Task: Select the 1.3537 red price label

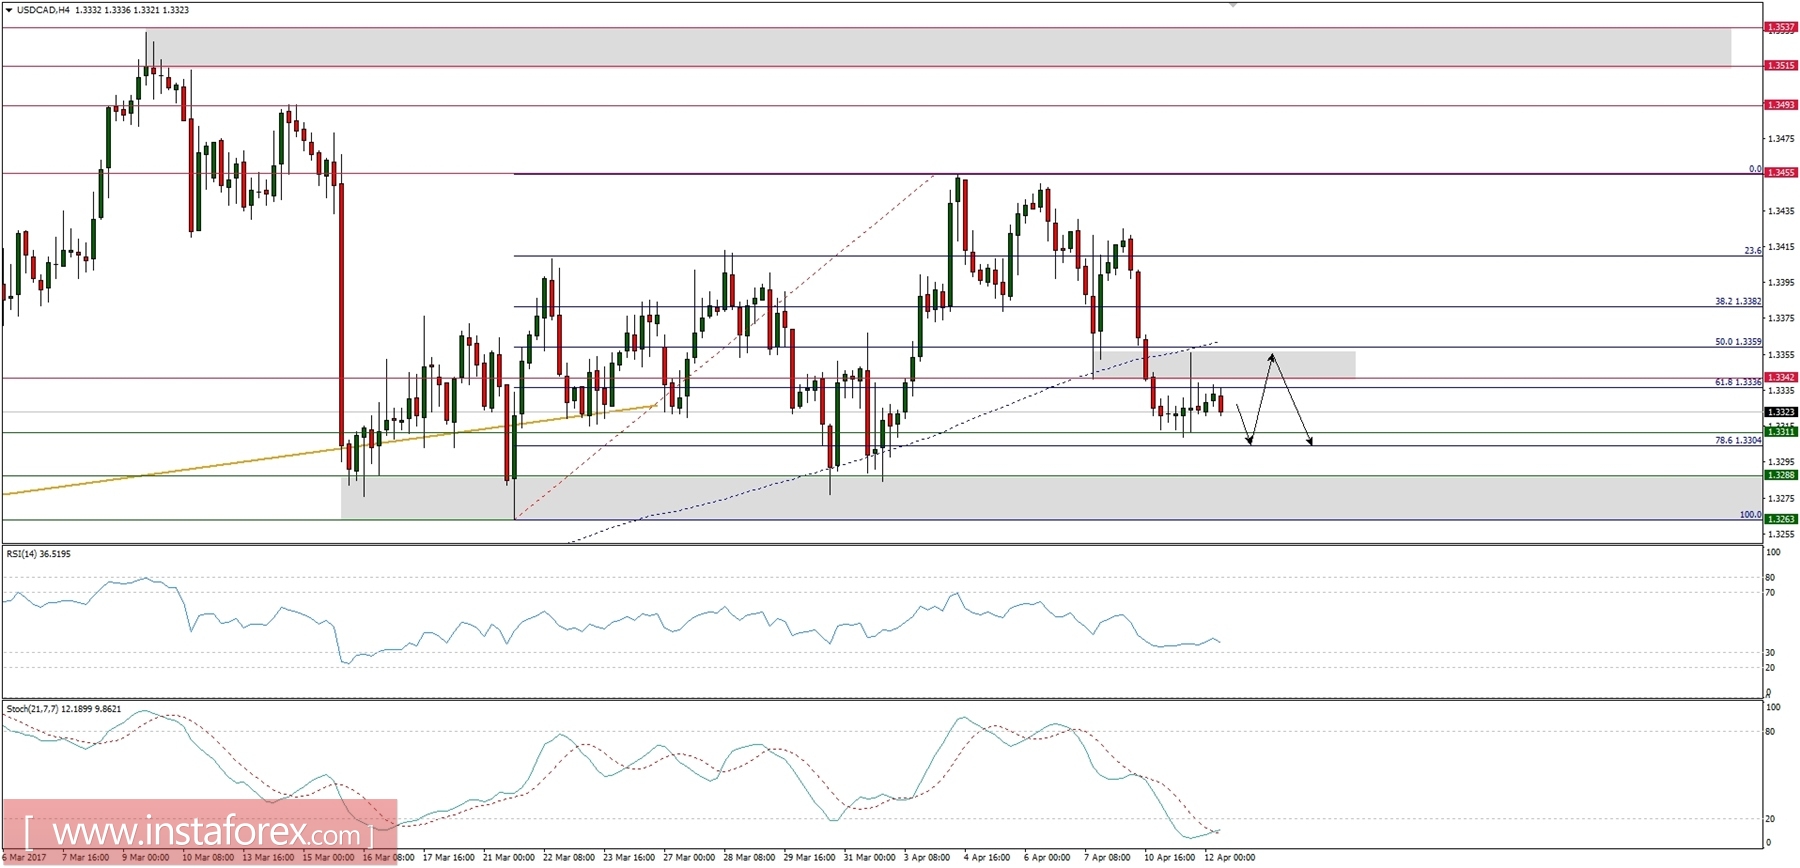Action: [1780, 27]
